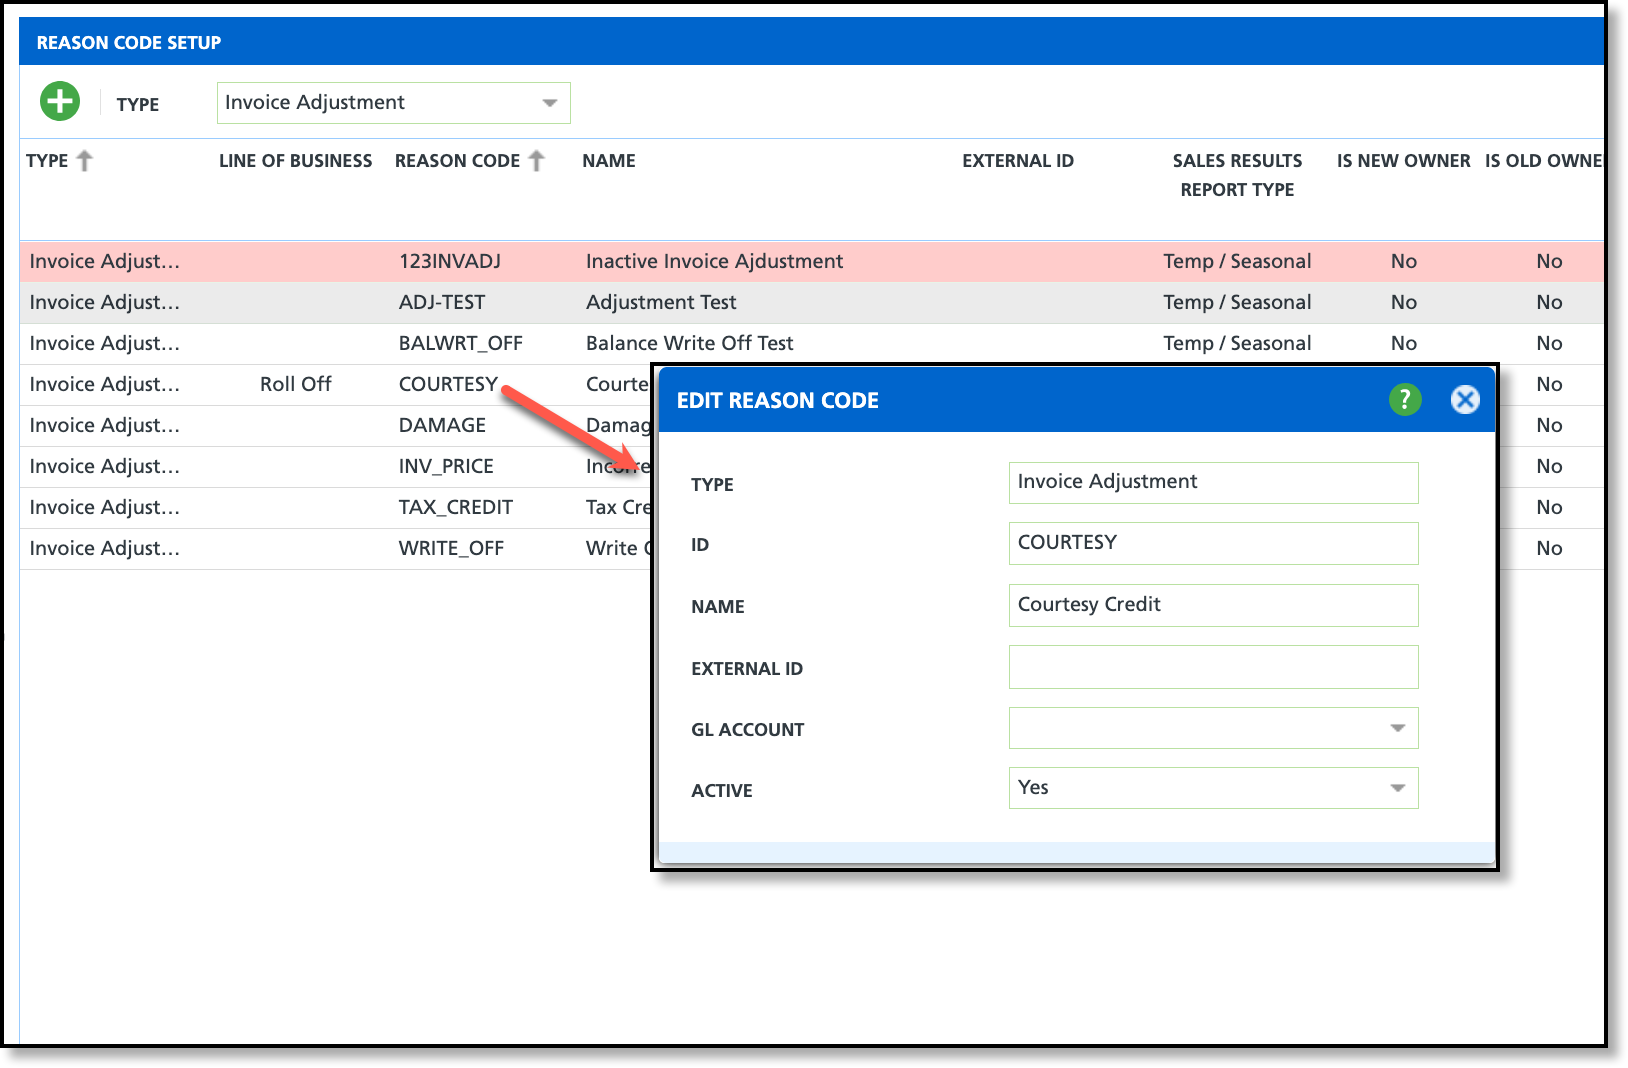Sort by SALES RESULTS REPORT TYPE header

tap(1237, 175)
